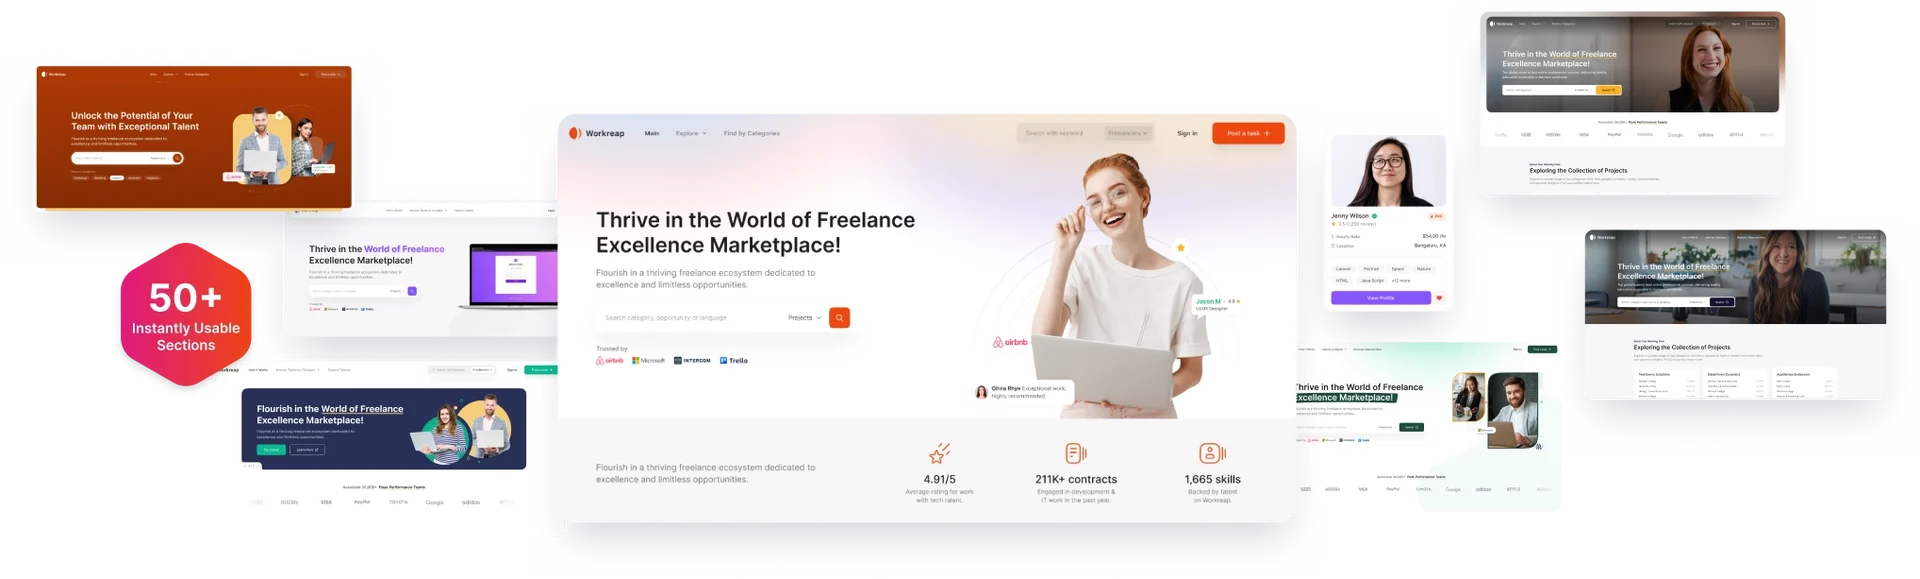Image resolution: width=1920 pixels, height=579 pixels.
Task: Click the Workreap logo in center header
Action: pyautogui.click(x=597, y=133)
